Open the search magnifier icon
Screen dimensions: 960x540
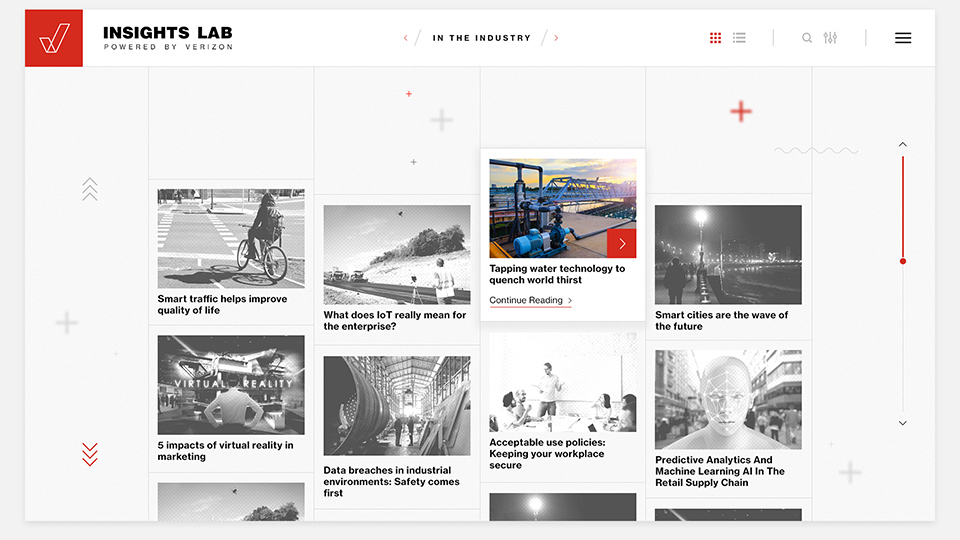(x=807, y=38)
